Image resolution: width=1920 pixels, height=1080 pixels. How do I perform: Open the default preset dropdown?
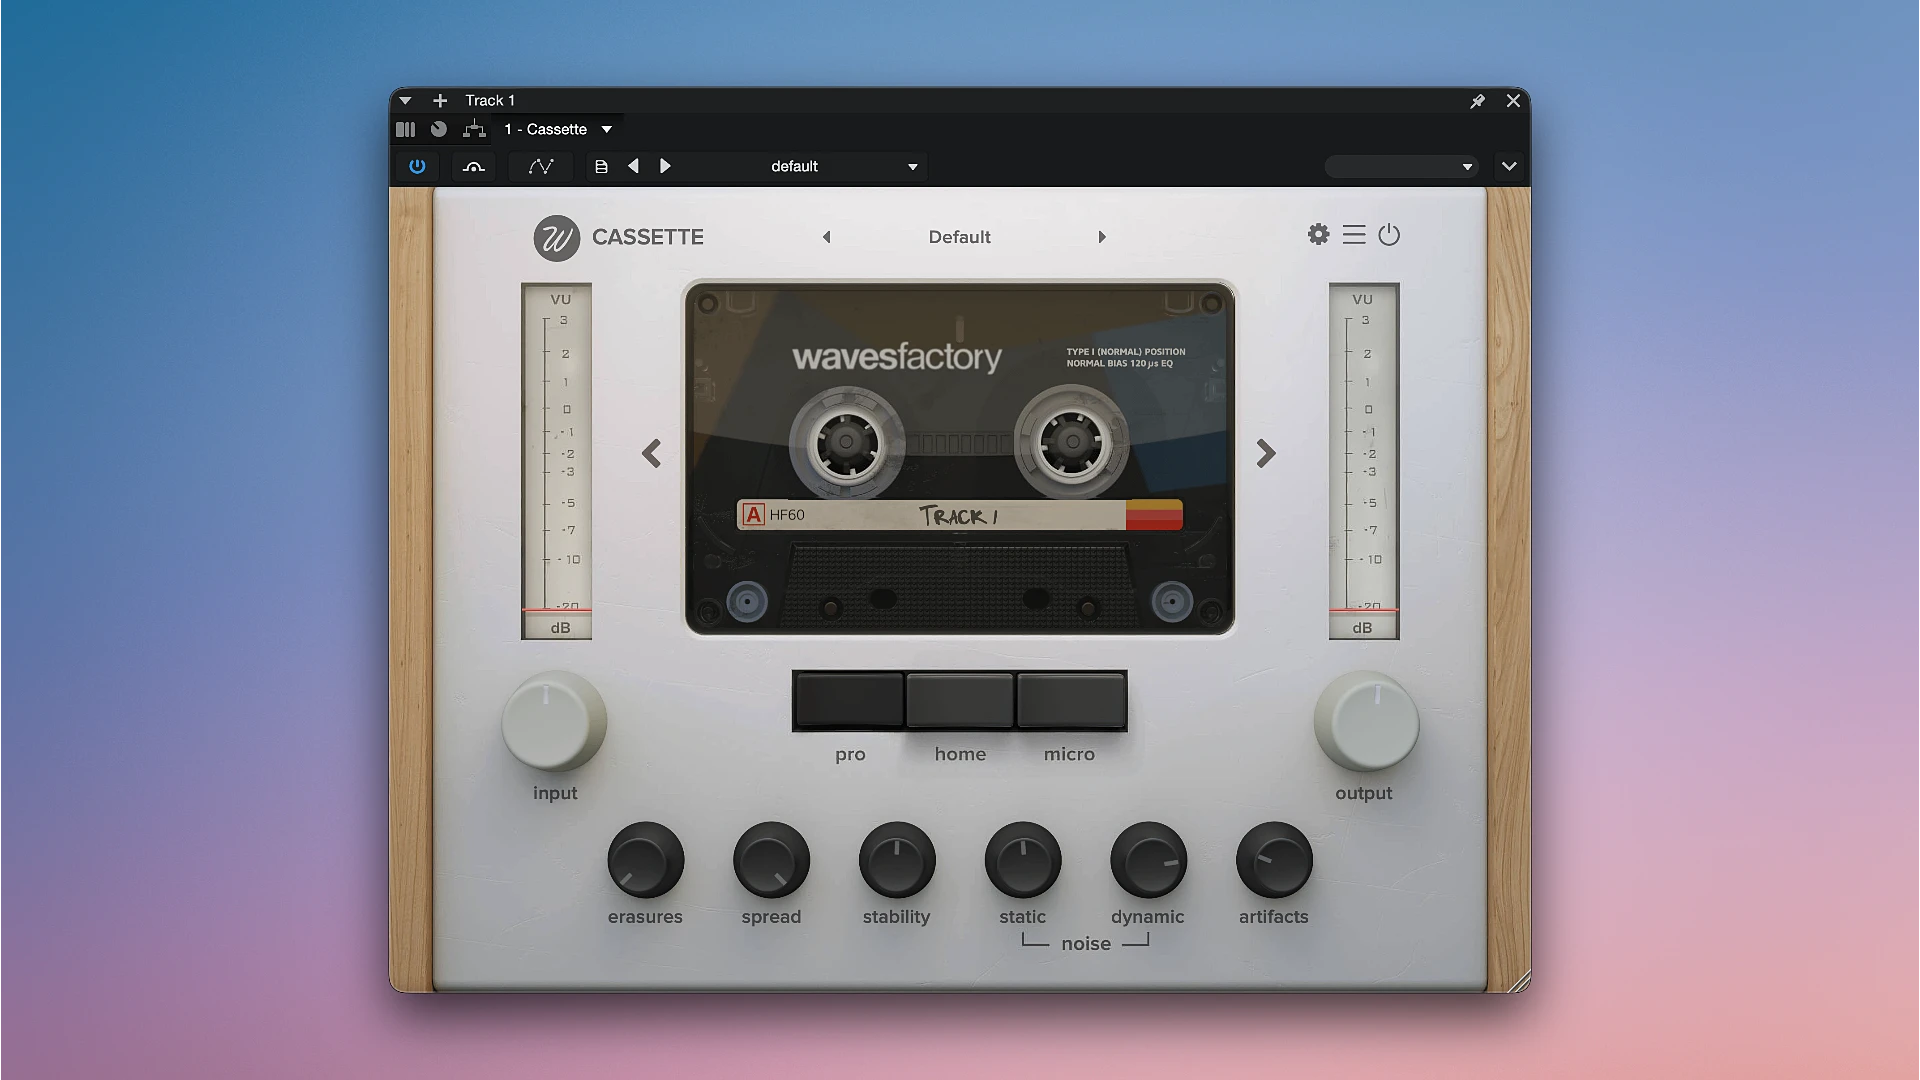804,167
